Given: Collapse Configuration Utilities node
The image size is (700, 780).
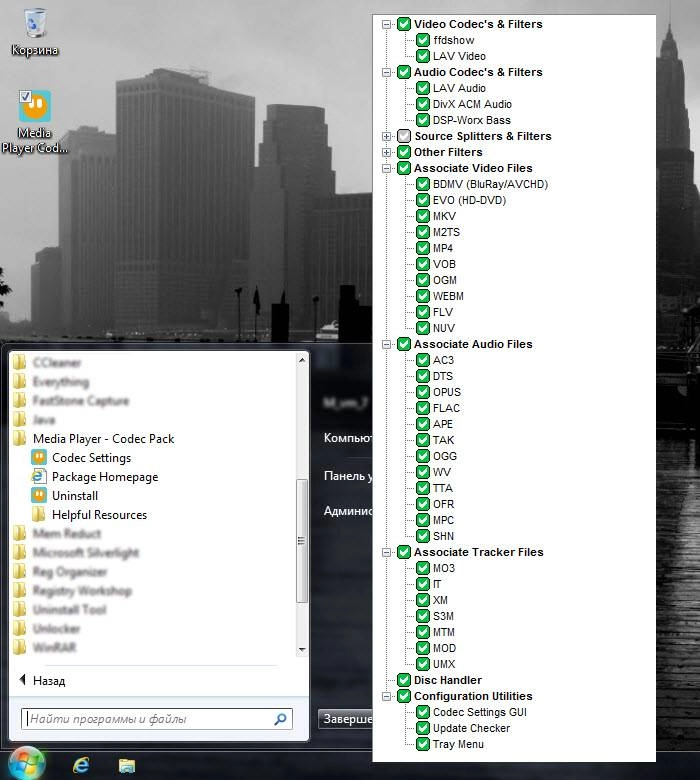Looking at the screenshot, I should [386, 696].
